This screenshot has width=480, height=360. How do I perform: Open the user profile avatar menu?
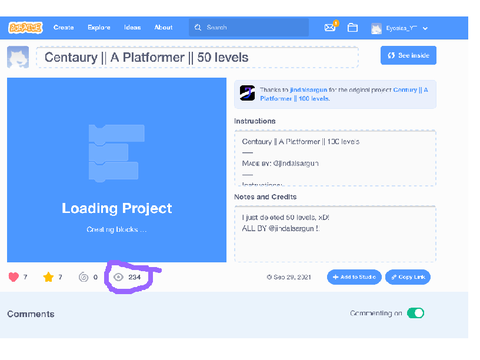point(376,28)
